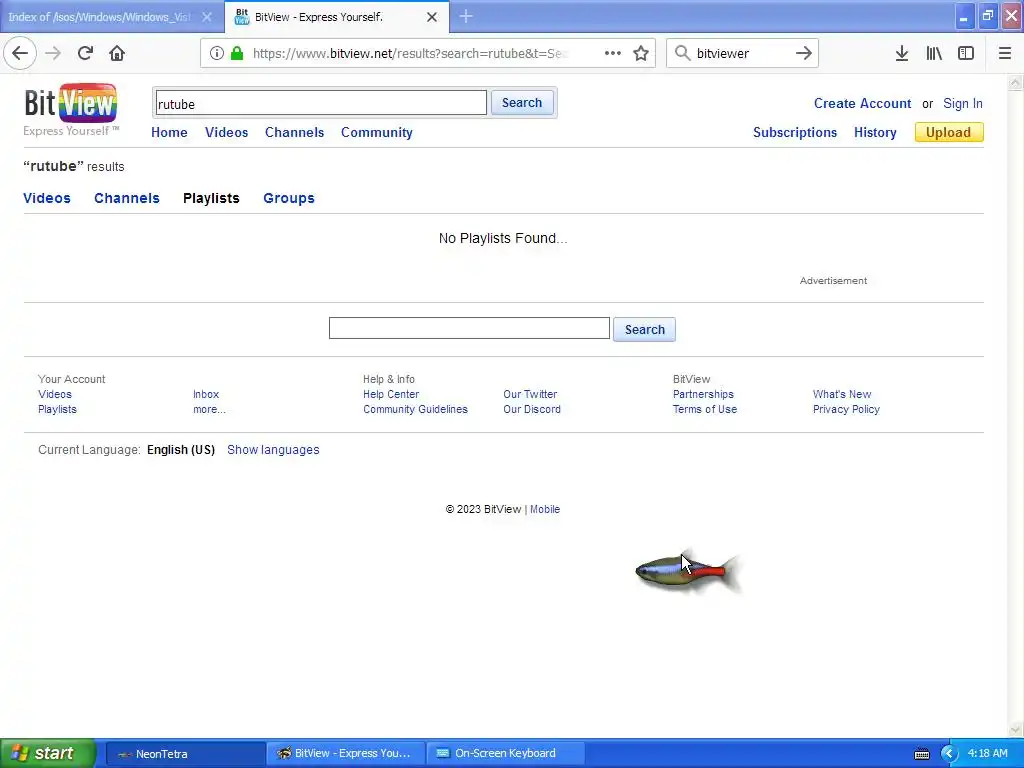Switch to Channels results tab
1024x768 pixels.
[127, 198]
